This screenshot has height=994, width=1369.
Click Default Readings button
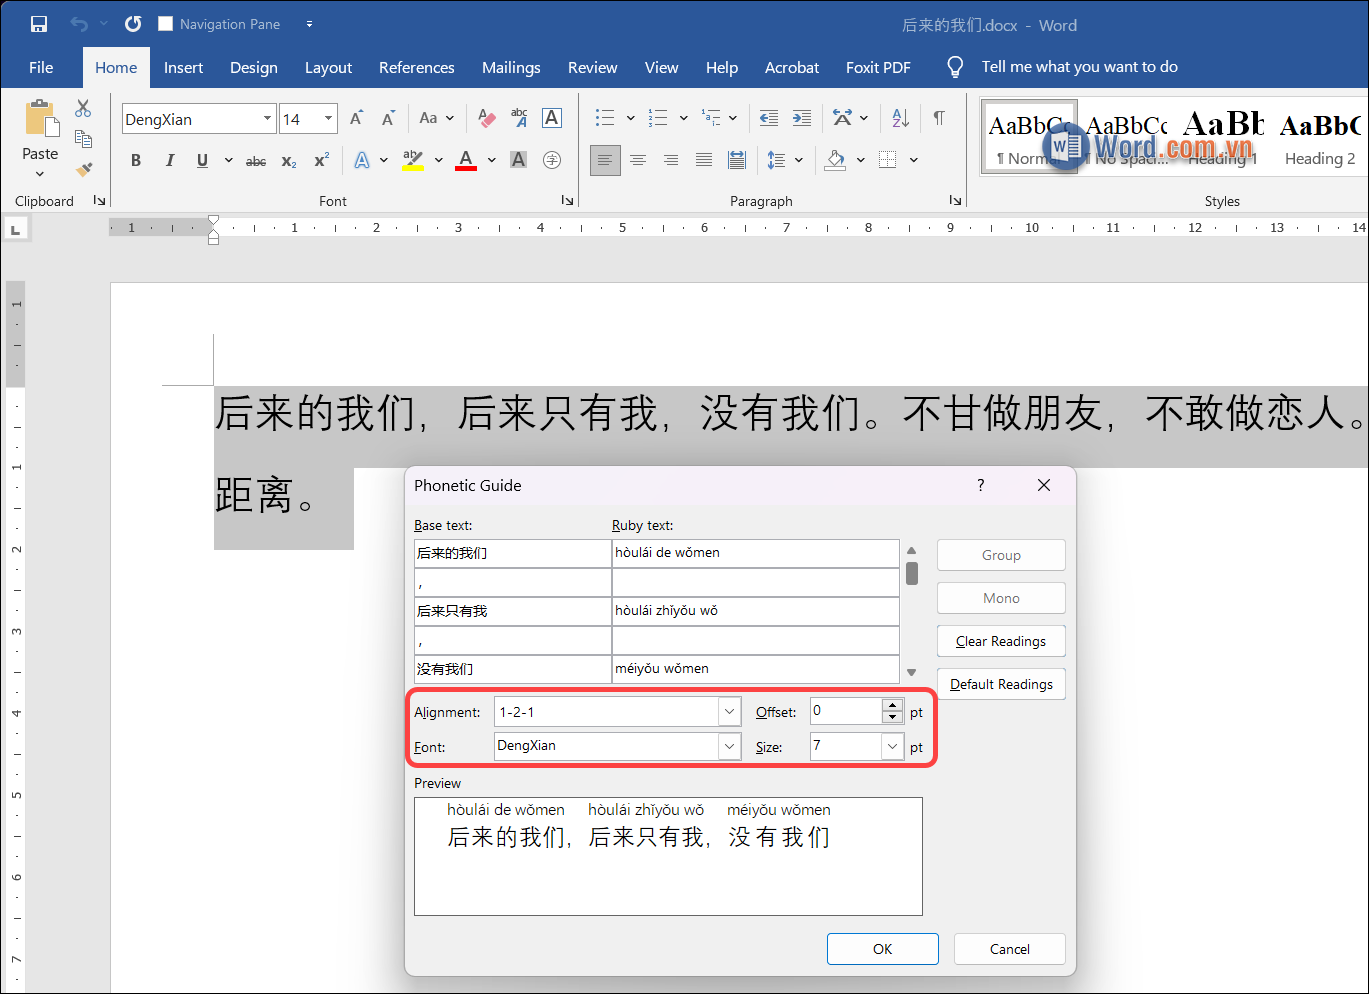(x=1001, y=684)
